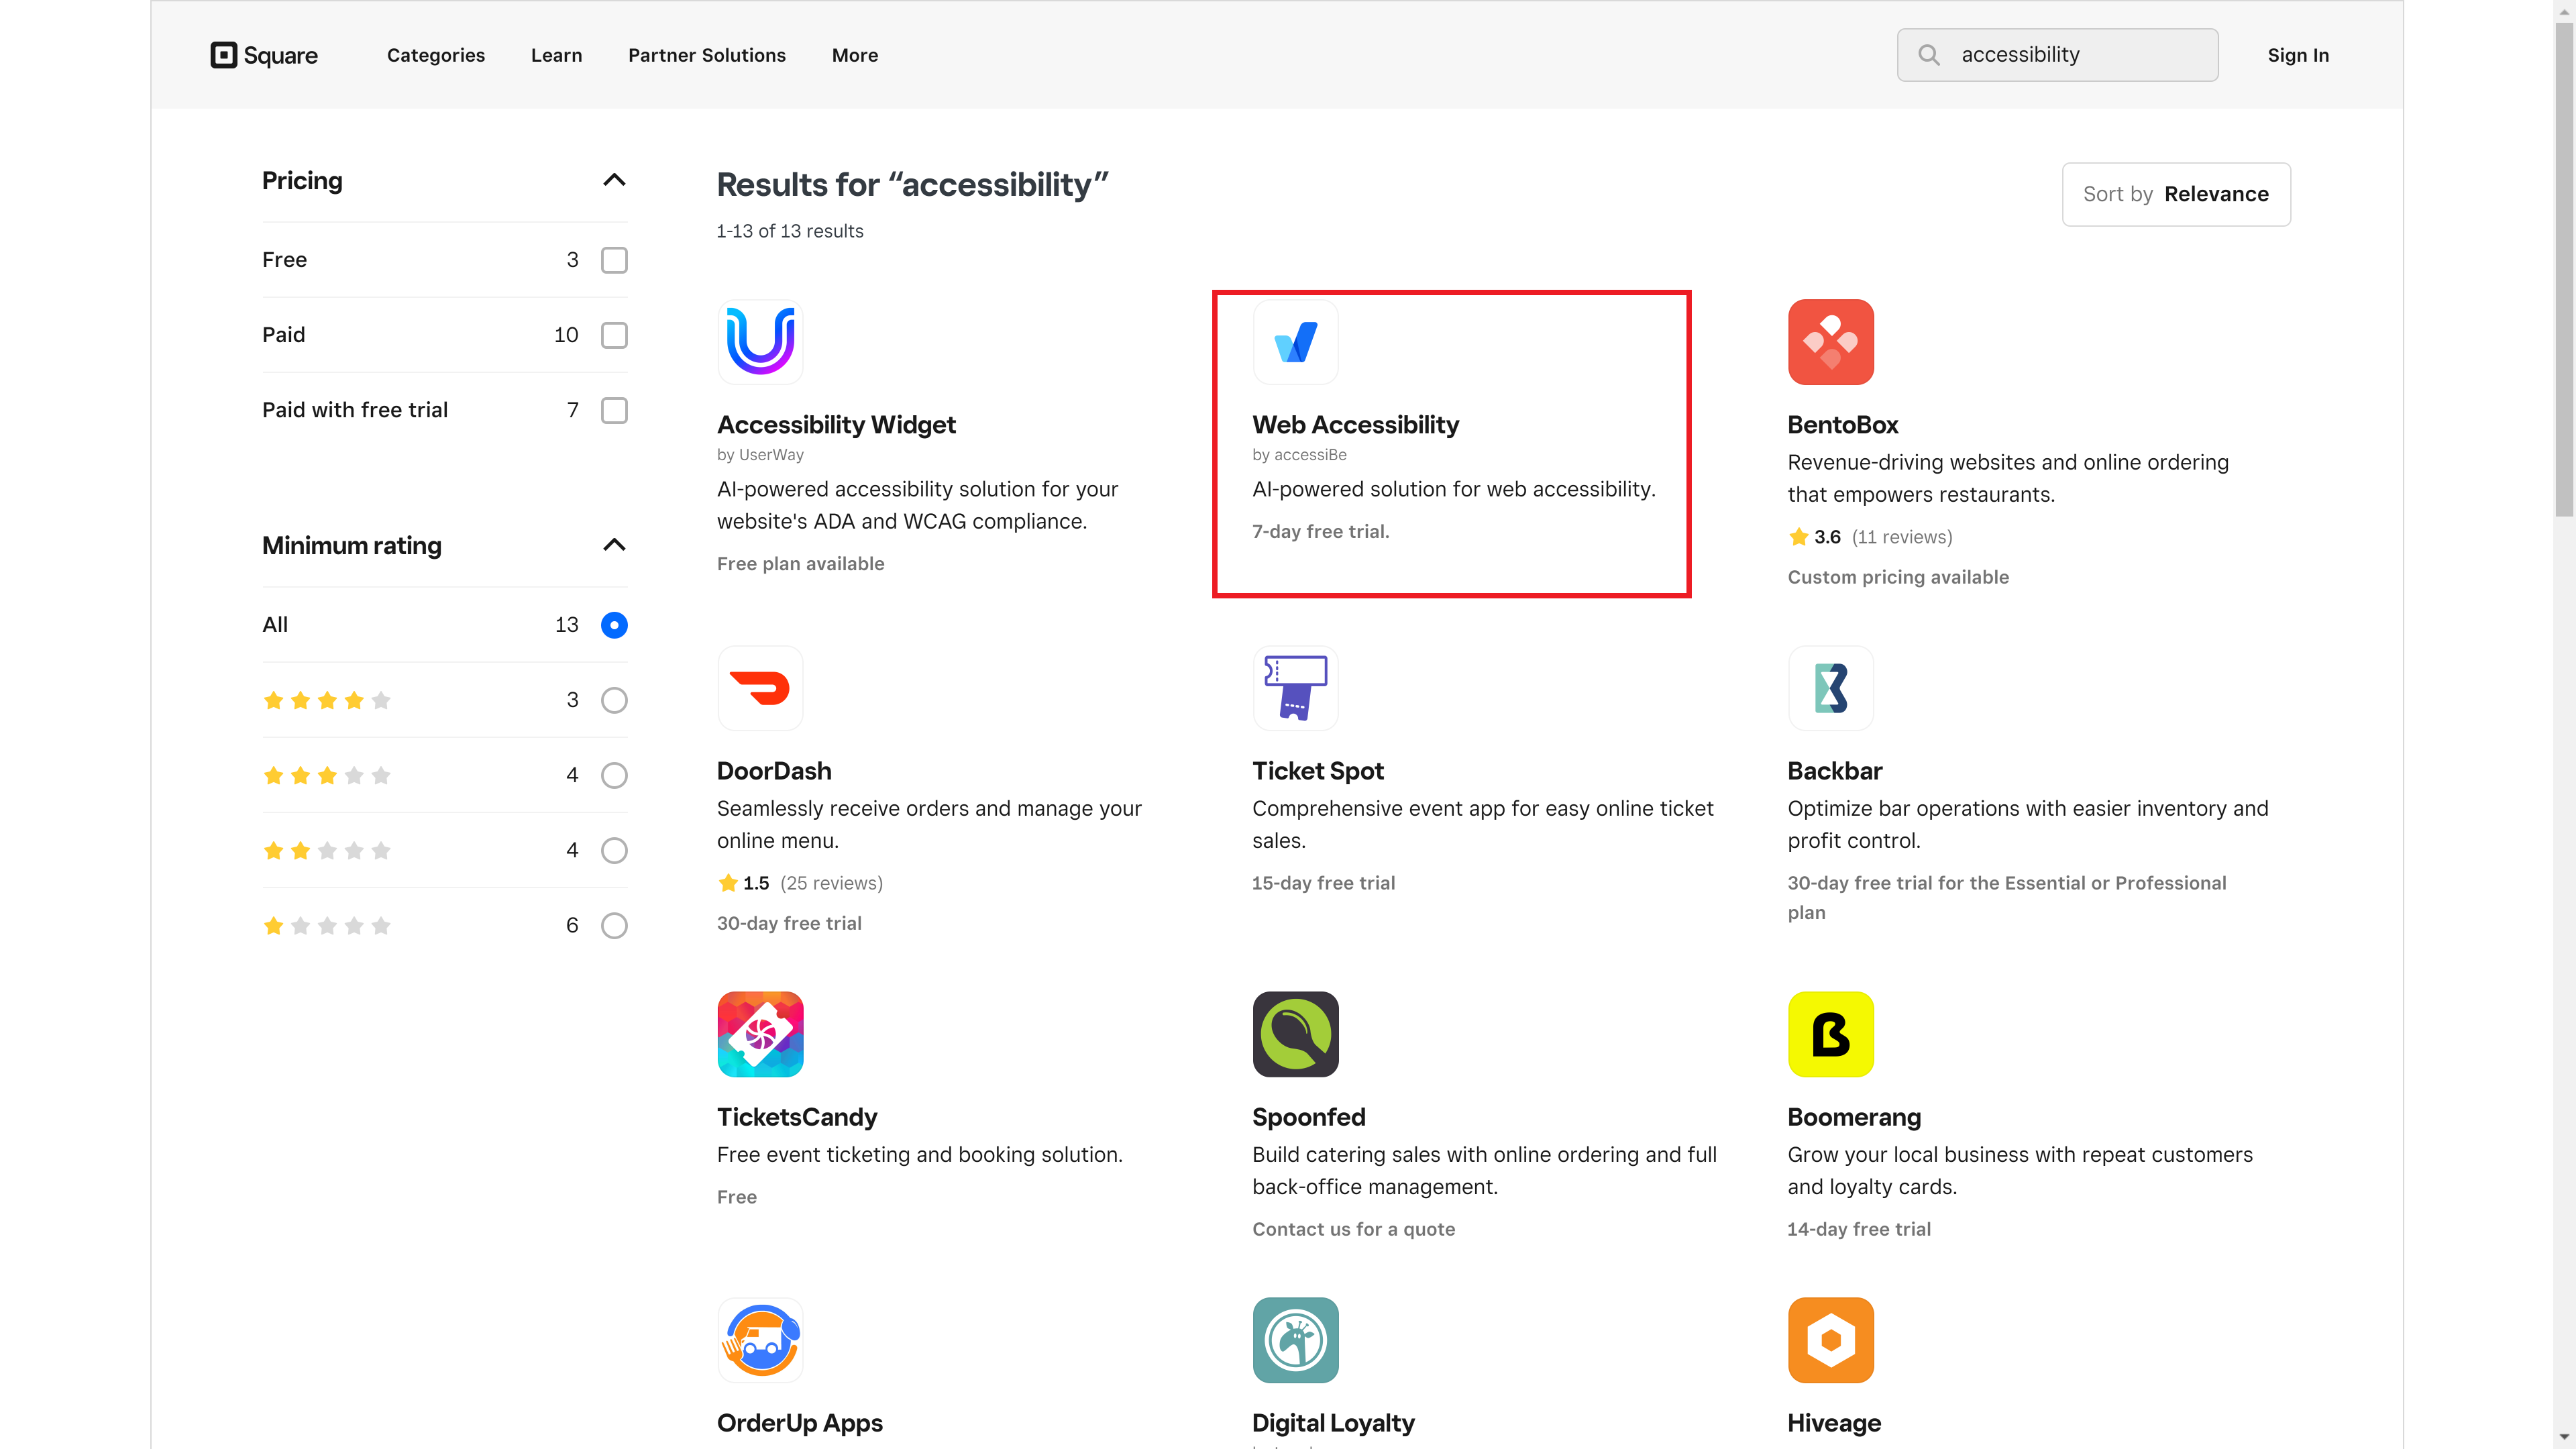This screenshot has width=2576, height=1449.
Task: Select the three-star minimum rating option
Action: point(613,775)
